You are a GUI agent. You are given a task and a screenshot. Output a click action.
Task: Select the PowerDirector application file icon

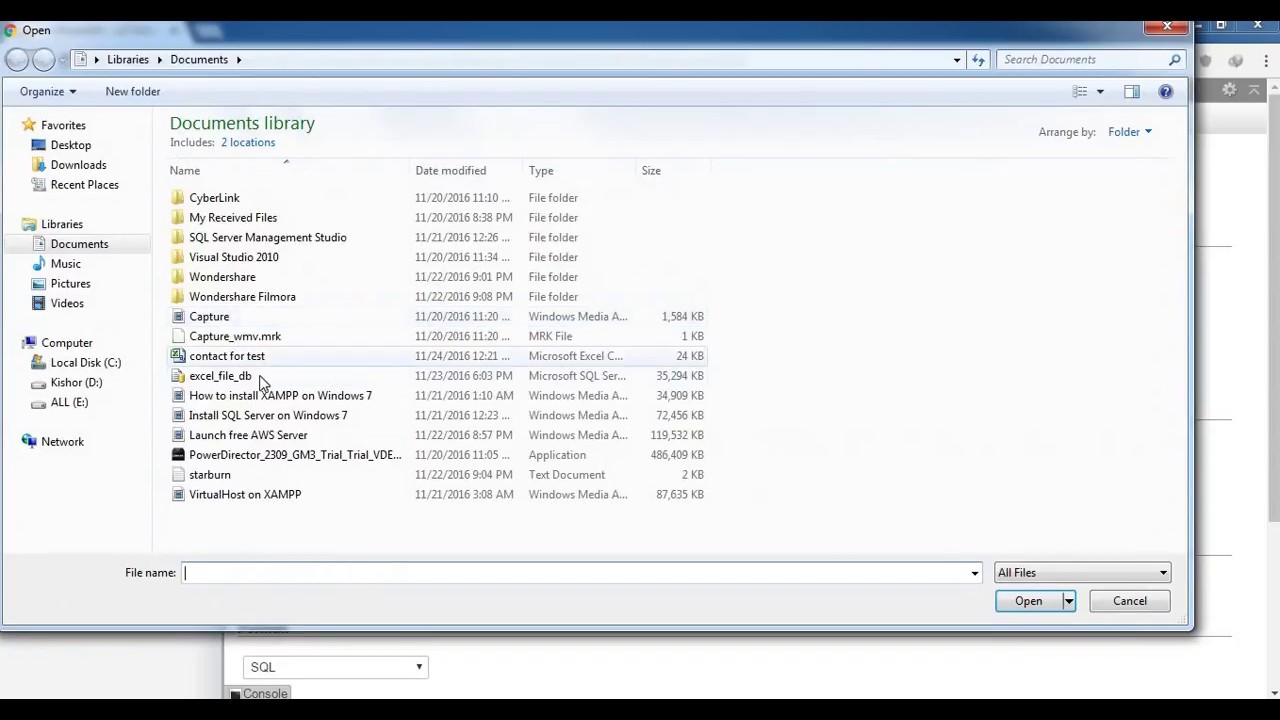click(x=178, y=455)
